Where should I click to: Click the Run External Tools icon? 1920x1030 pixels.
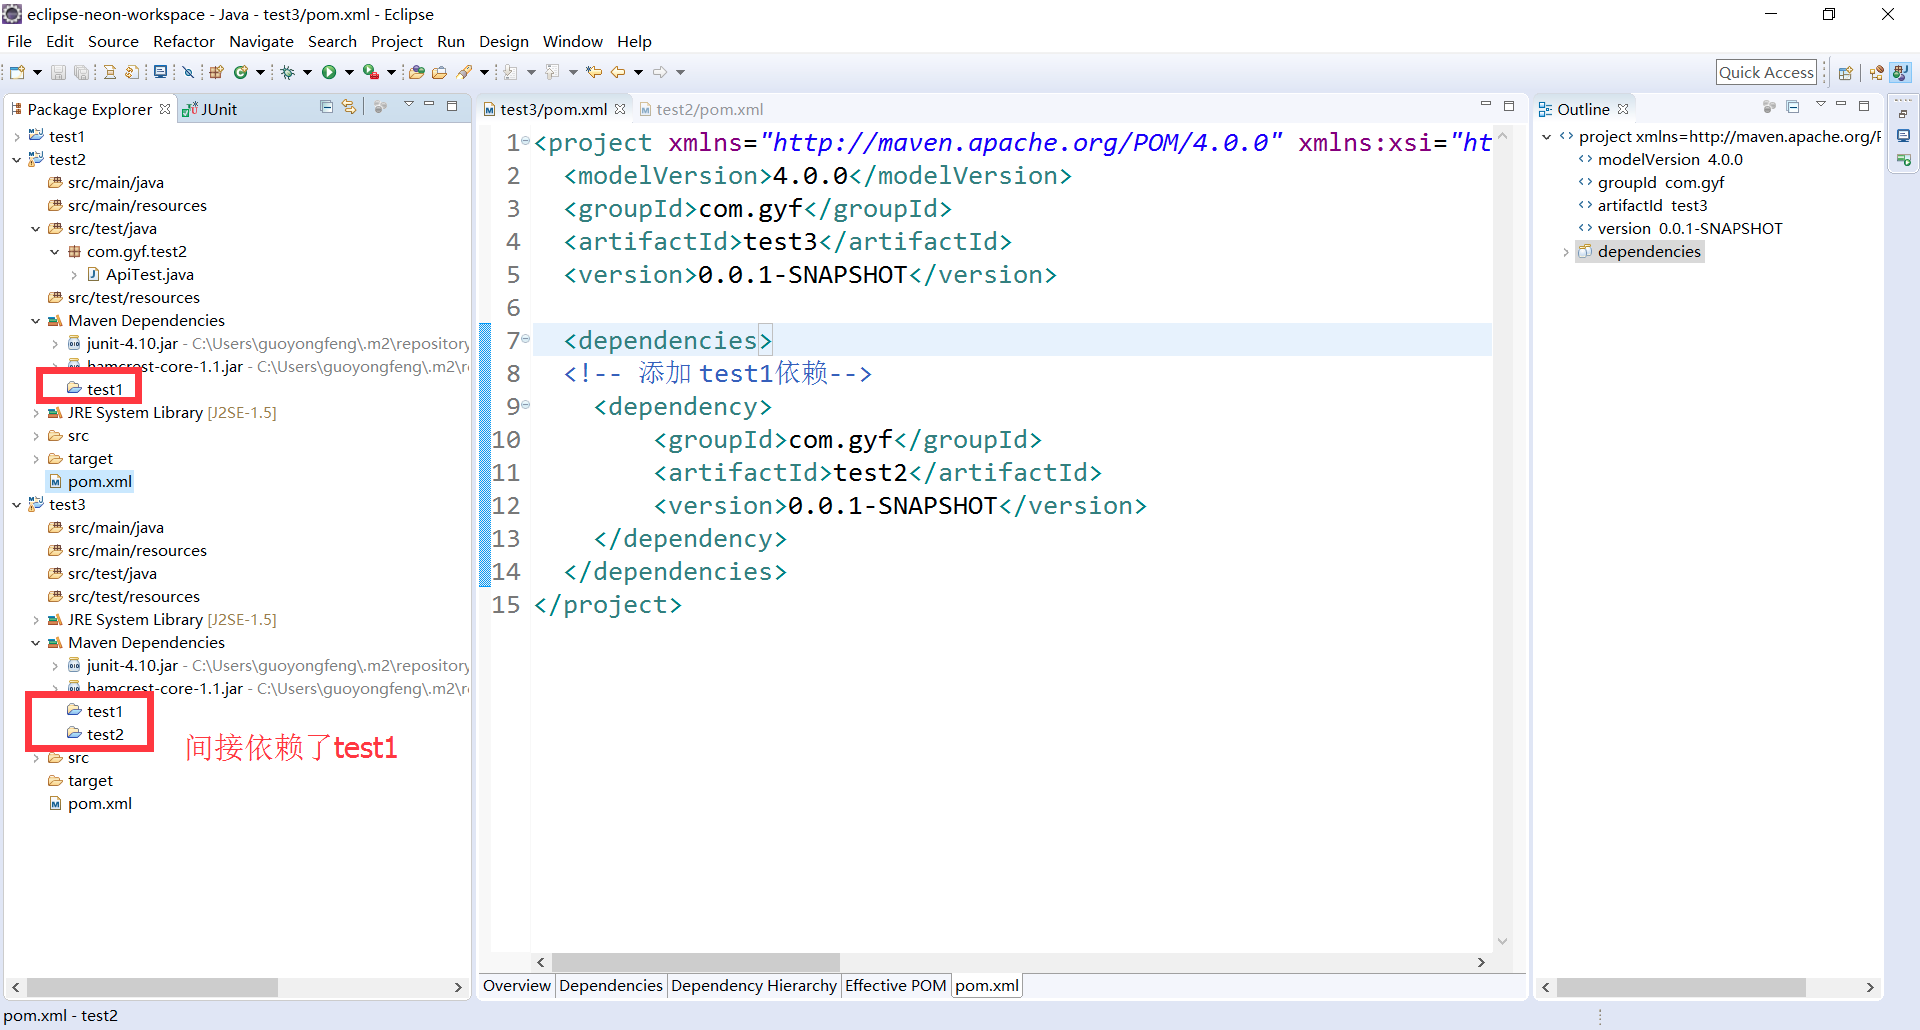coord(371,72)
